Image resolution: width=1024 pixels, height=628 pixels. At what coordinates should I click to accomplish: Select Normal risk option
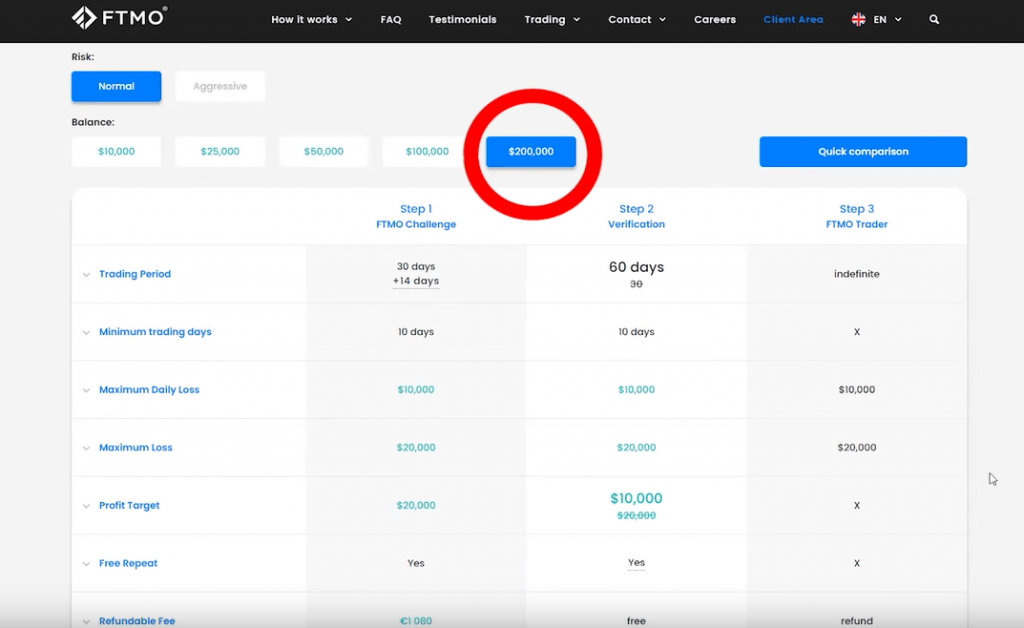[x=116, y=86]
